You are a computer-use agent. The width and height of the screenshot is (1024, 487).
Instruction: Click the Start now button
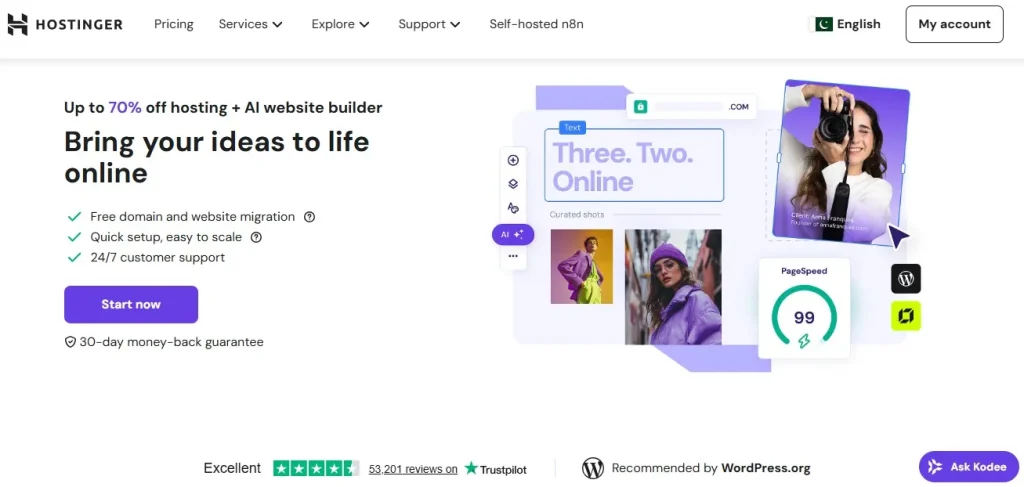(x=131, y=304)
